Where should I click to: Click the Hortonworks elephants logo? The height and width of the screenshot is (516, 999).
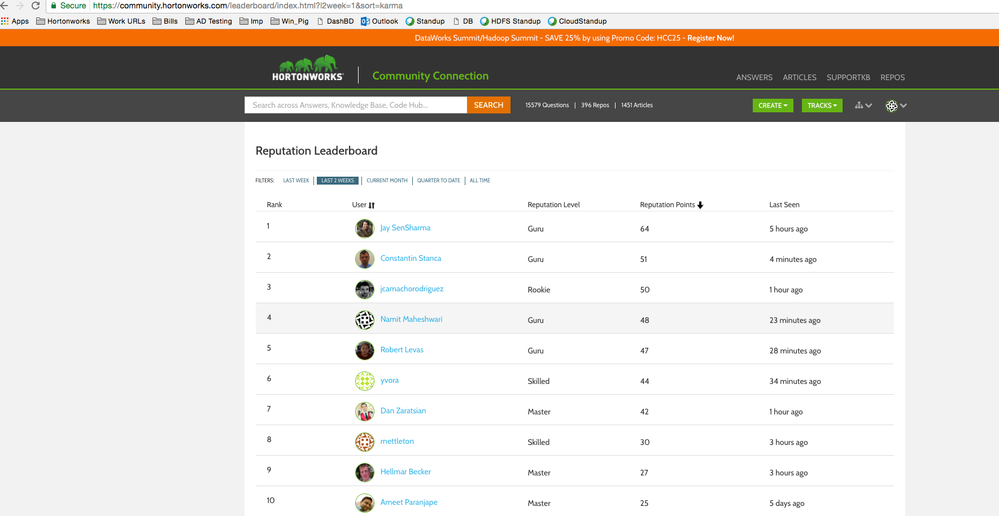point(308,68)
